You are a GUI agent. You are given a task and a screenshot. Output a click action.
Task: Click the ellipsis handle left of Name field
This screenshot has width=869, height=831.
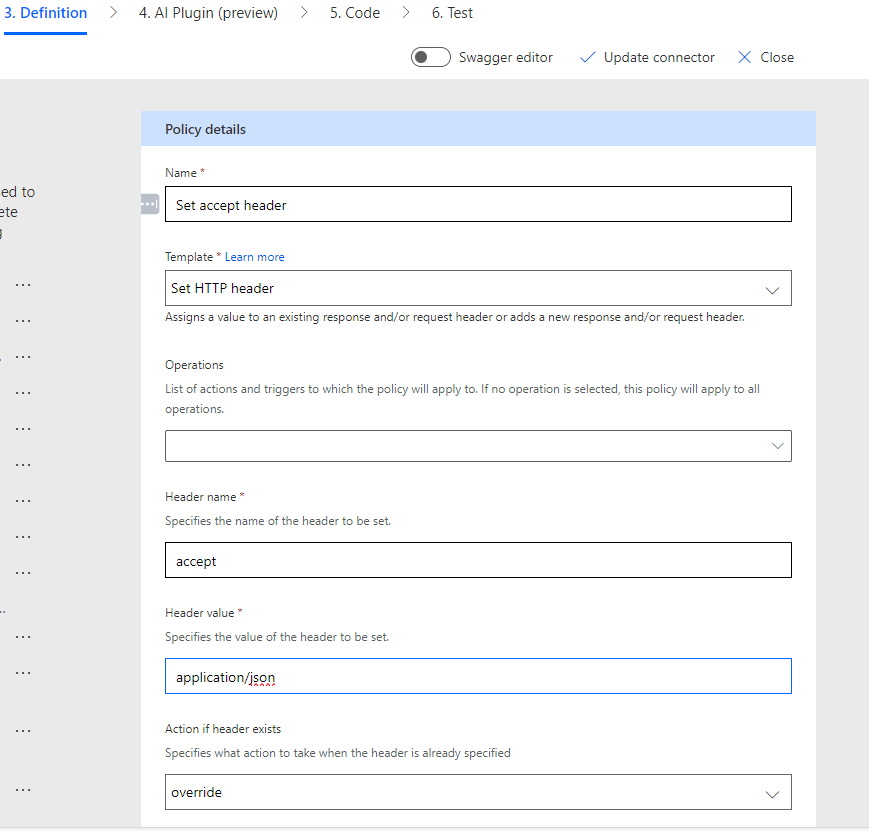(150, 204)
